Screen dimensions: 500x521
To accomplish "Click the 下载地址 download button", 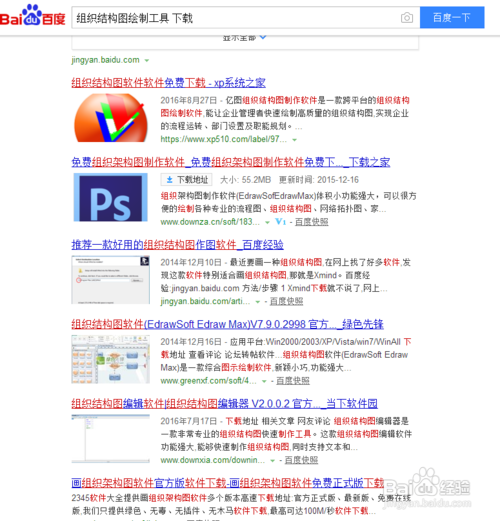I will coord(187,180).
